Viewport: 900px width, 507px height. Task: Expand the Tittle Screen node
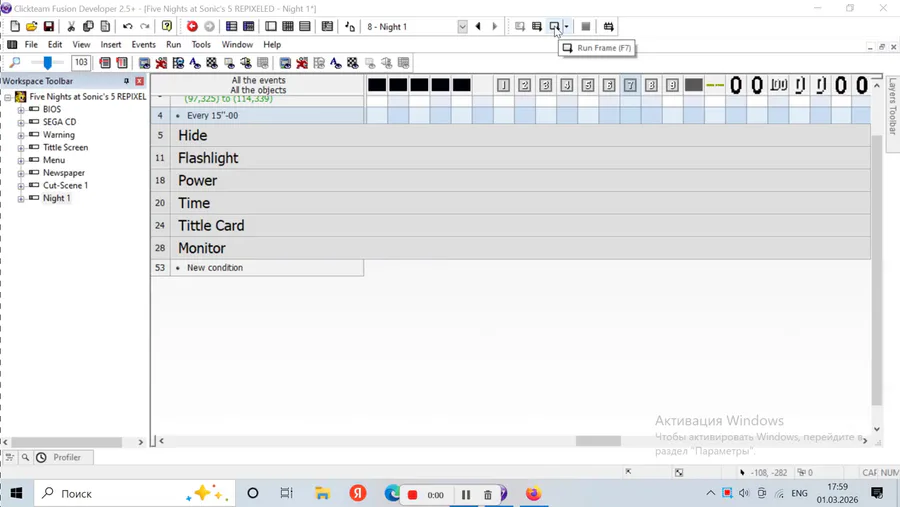click(21, 148)
